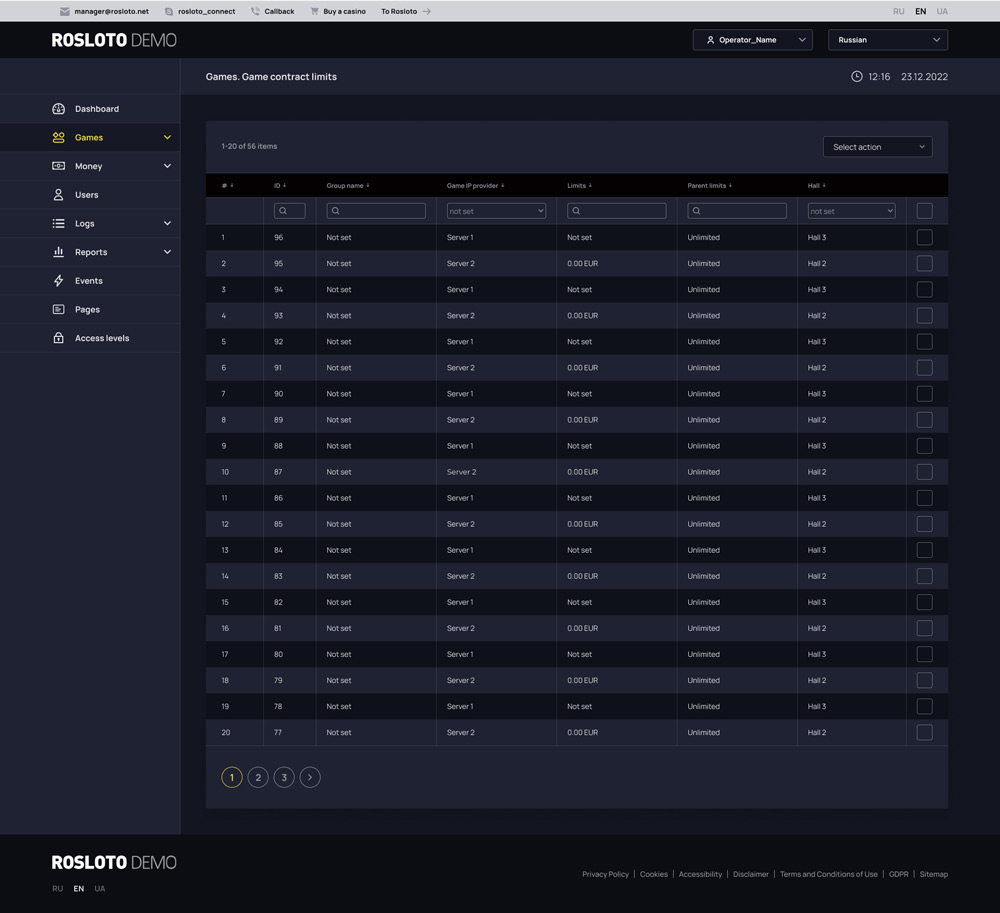Click the Events lightning bolt icon
This screenshot has height=913, width=1000.
point(58,281)
